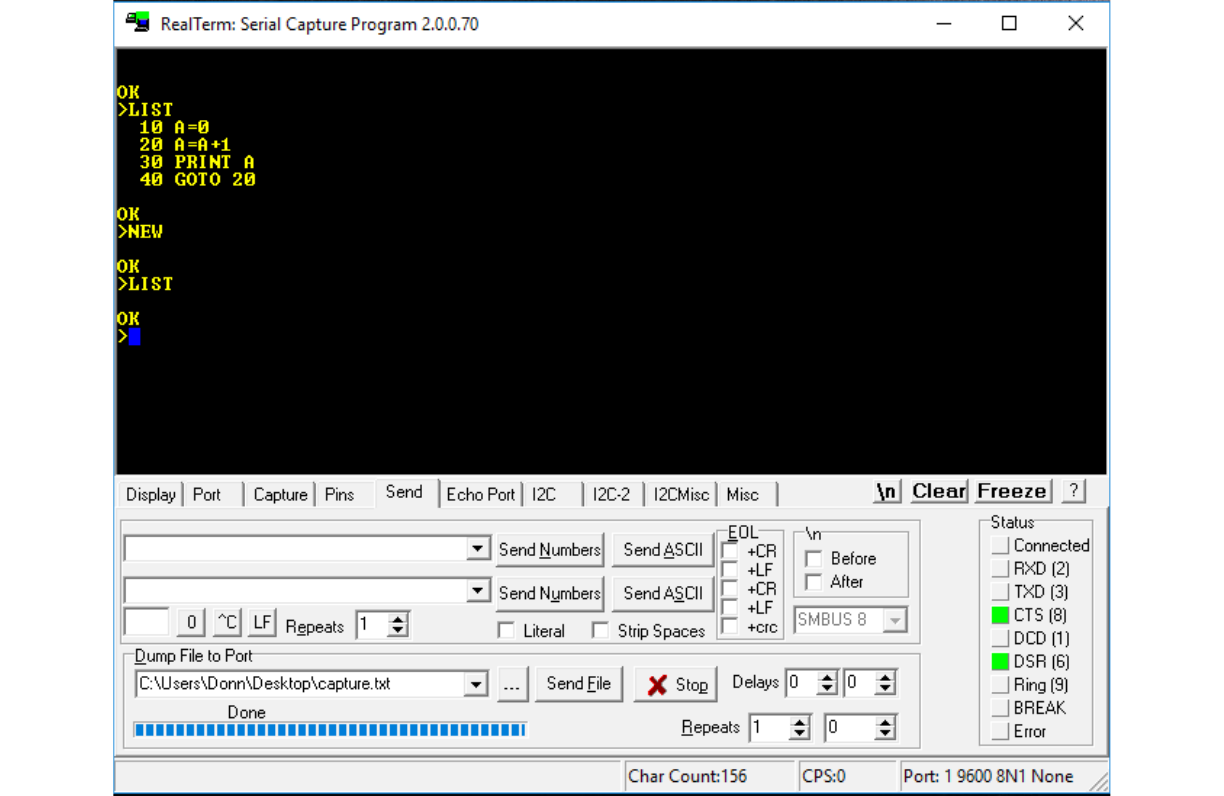Click the '30 PRINT A' terminal line
1224x796 pixels.
(198, 162)
